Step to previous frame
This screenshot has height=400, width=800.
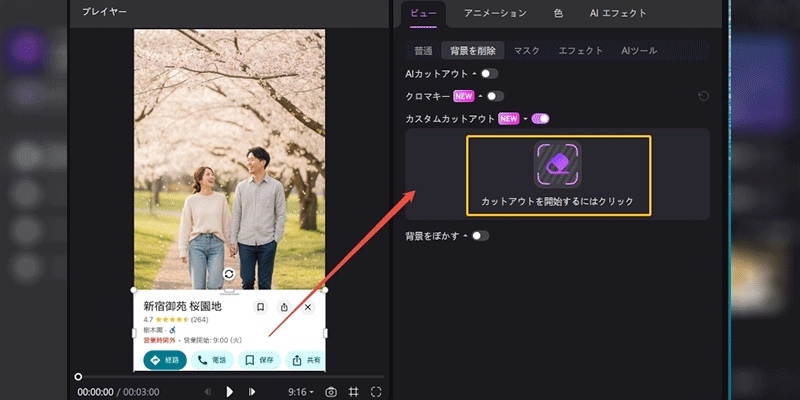coord(208,392)
